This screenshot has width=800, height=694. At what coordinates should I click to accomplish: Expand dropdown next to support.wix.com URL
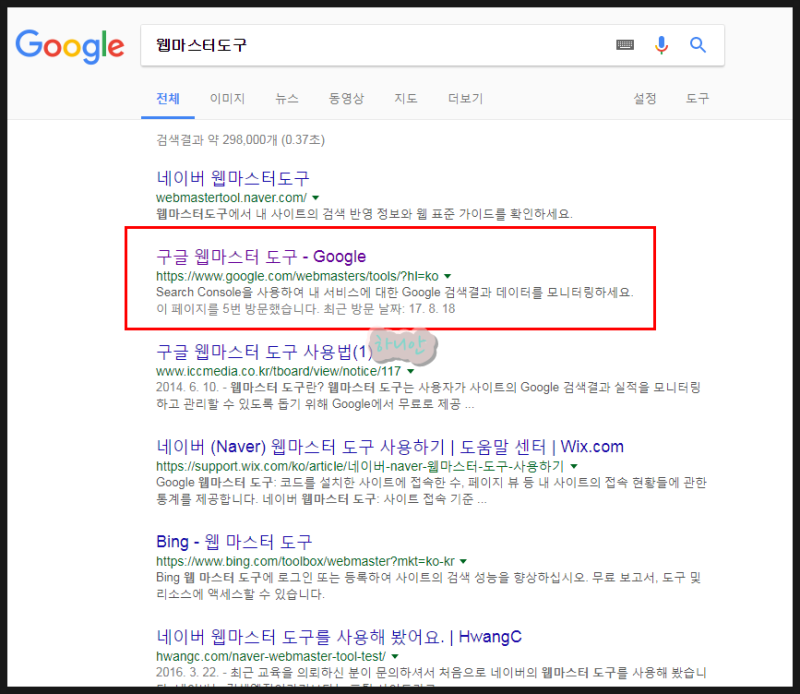(x=574, y=466)
